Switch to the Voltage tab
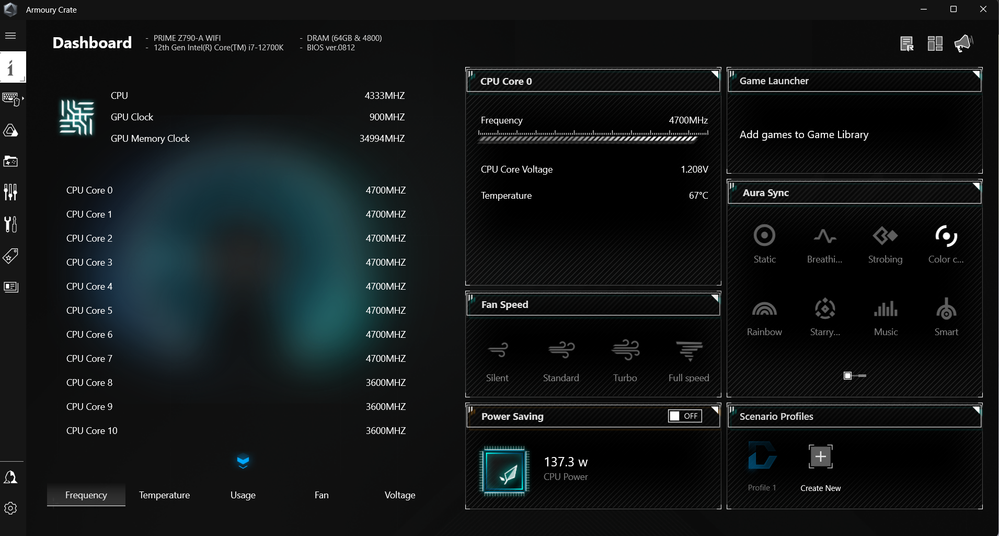Screen dimensions: 999x536 tap(399, 495)
